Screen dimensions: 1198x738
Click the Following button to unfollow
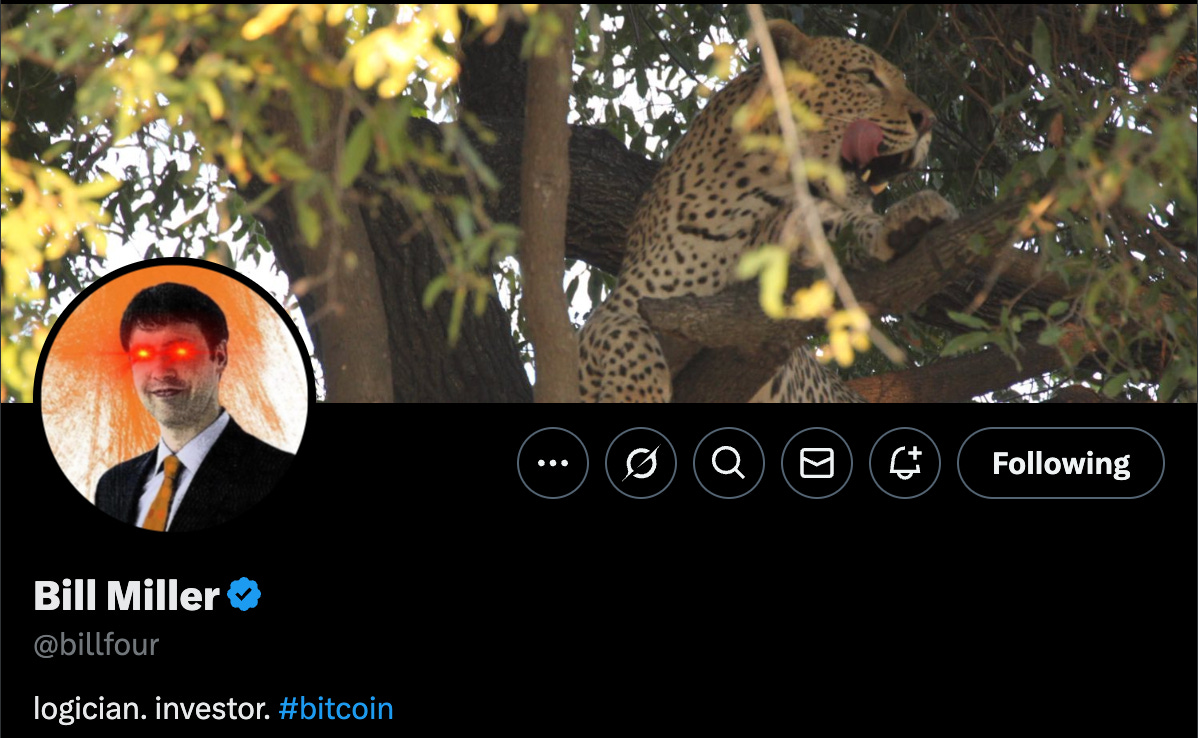click(1060, 463)
